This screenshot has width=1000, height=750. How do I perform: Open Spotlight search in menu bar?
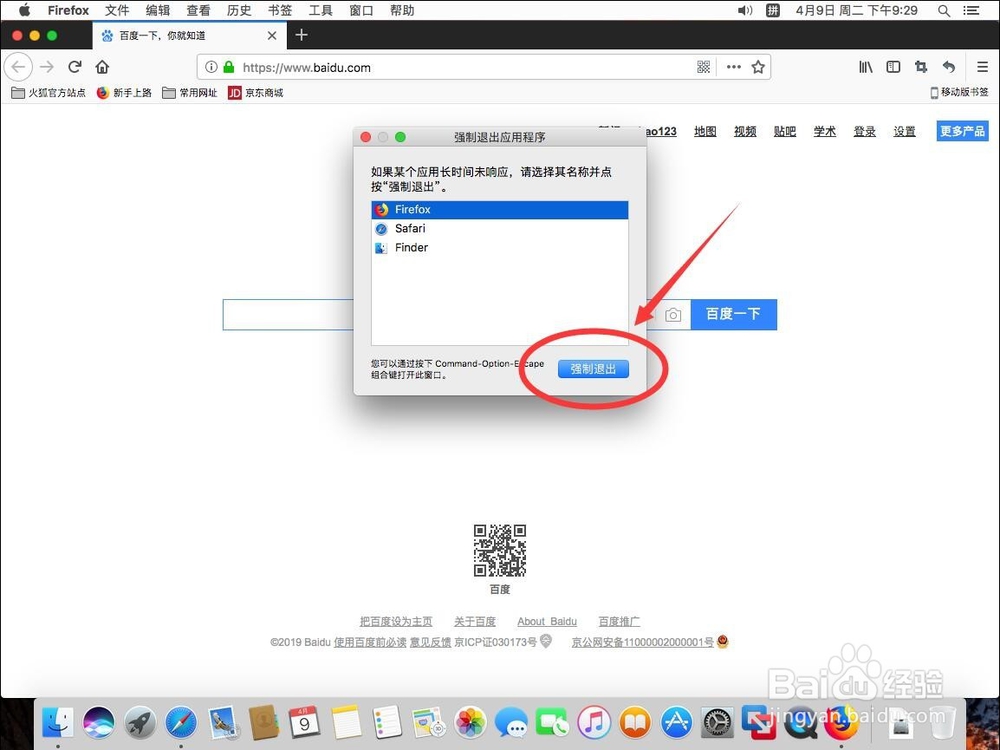click(944, 10)
